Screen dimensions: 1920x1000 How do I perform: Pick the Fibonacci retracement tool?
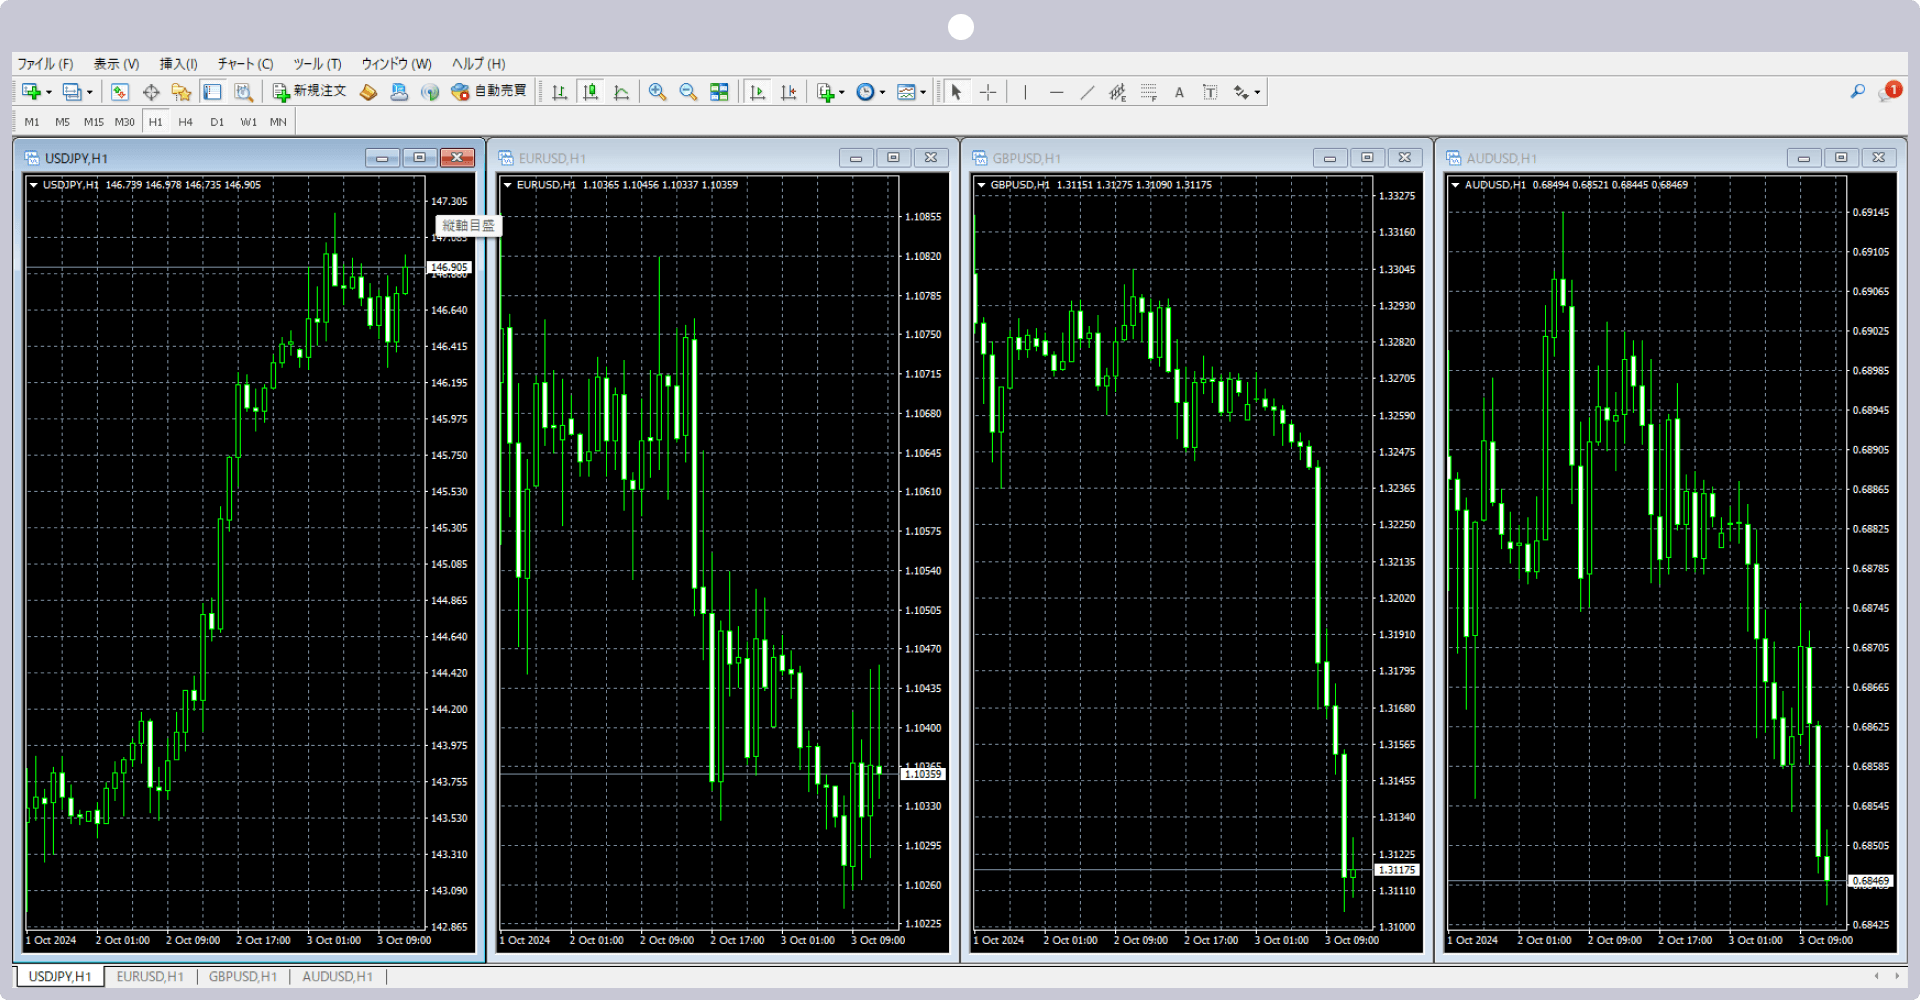(x=1148, y=92)
